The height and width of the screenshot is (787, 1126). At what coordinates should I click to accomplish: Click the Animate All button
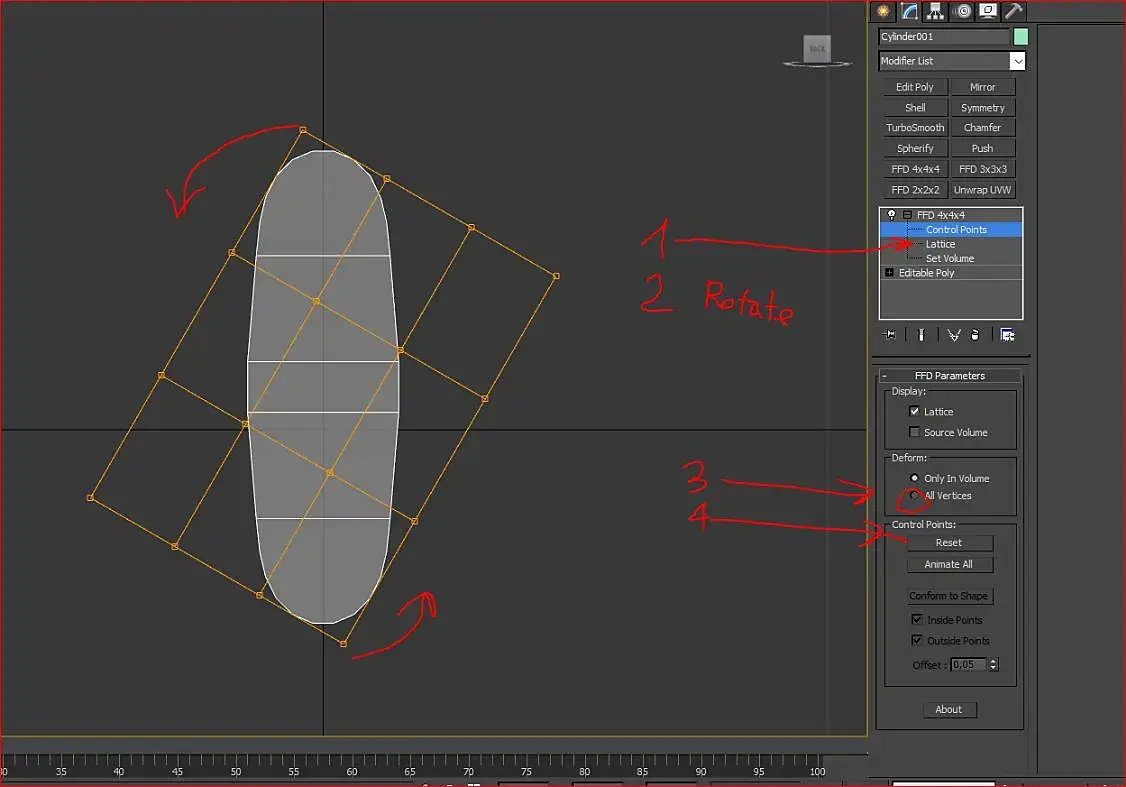(949, 564)
